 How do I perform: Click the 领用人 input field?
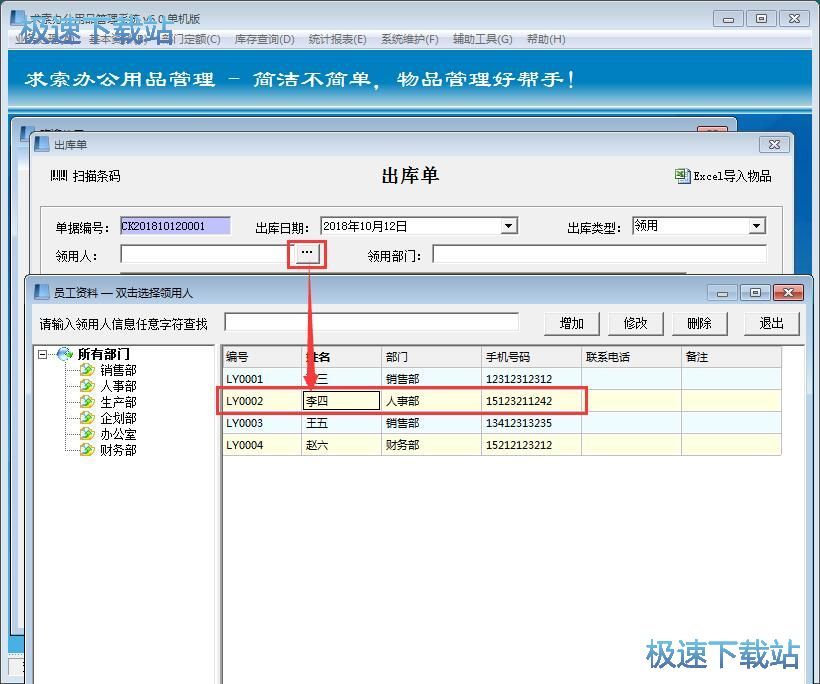pyautogui.click(x=208, y=254)
